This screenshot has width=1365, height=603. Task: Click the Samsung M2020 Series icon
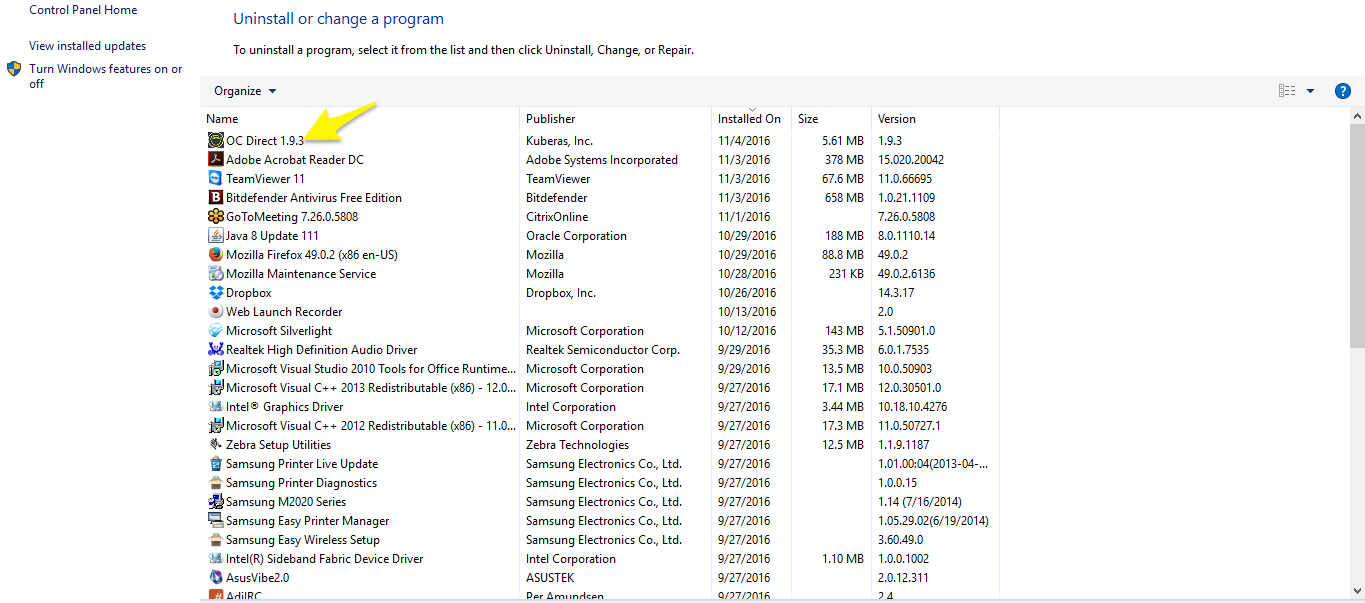pos(216,502)
